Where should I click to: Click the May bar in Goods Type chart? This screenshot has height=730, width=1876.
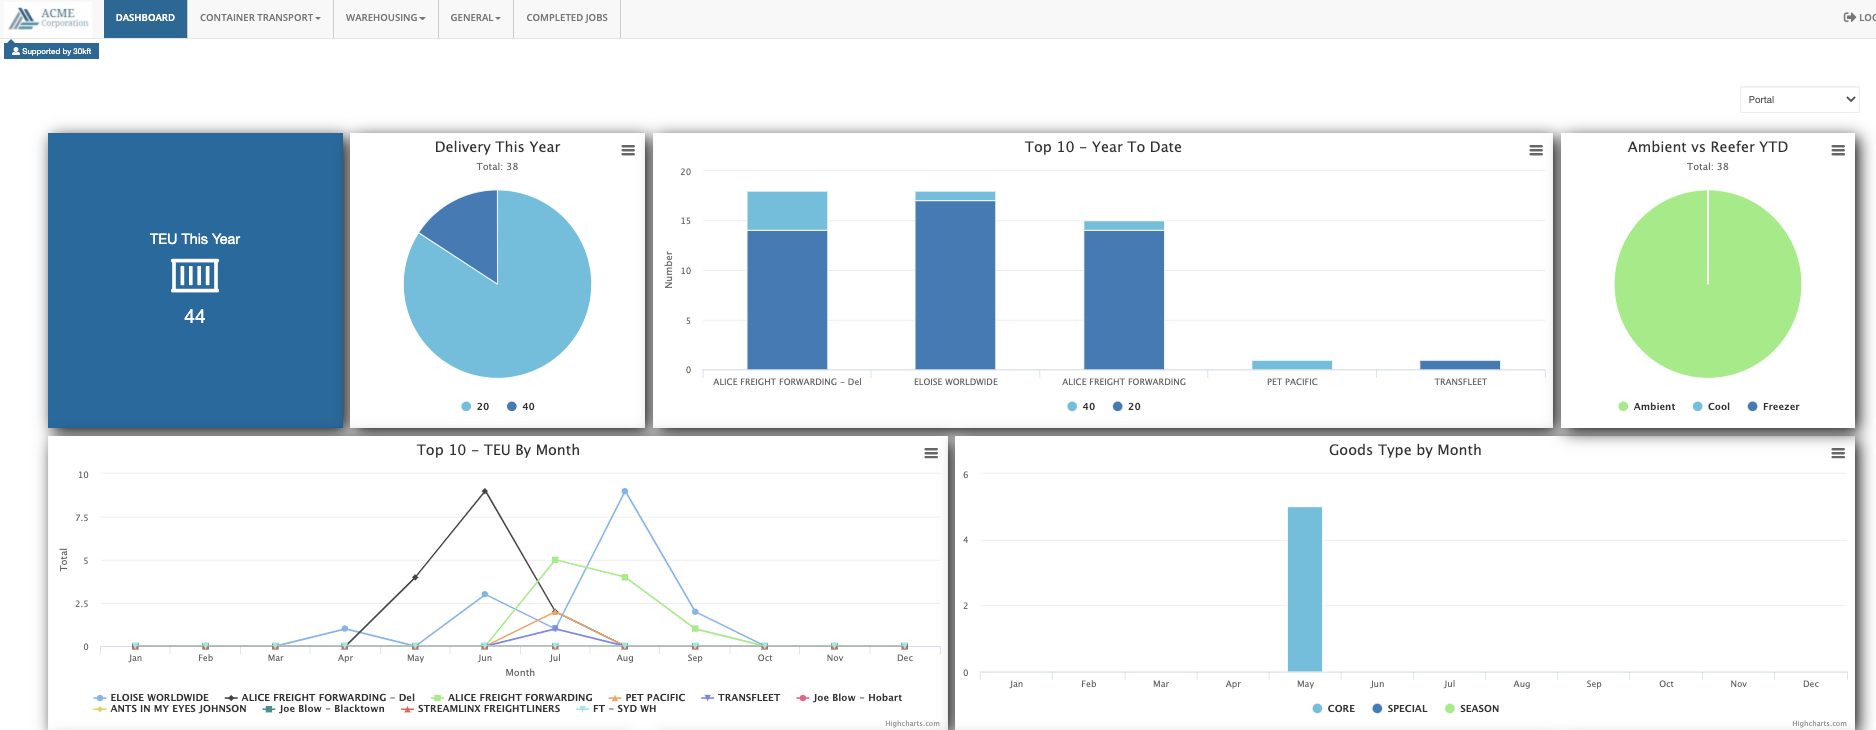[1305, 589]
